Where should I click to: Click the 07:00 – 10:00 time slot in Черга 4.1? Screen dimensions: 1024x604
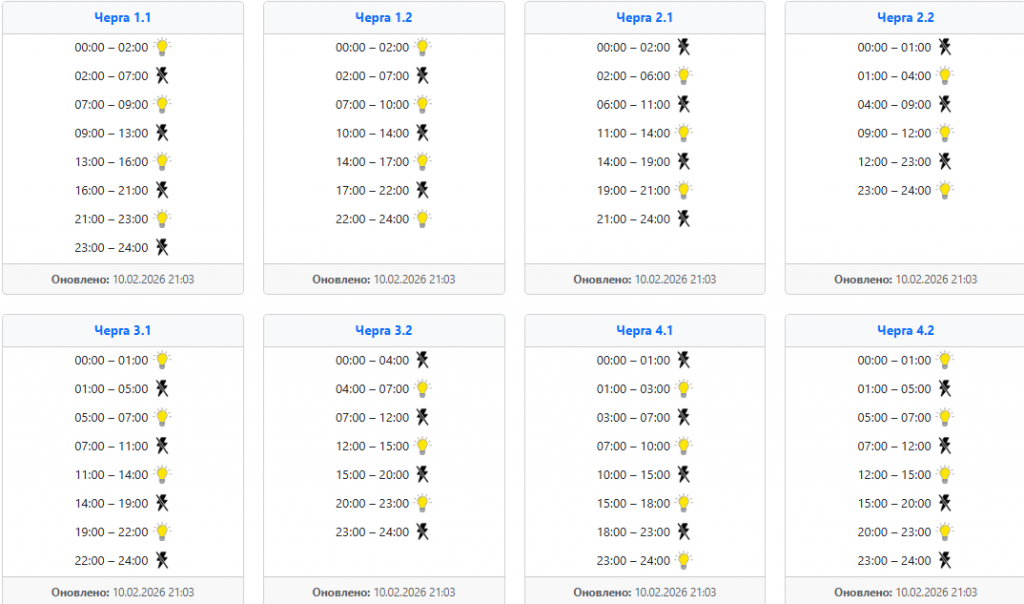coord(634,446)
